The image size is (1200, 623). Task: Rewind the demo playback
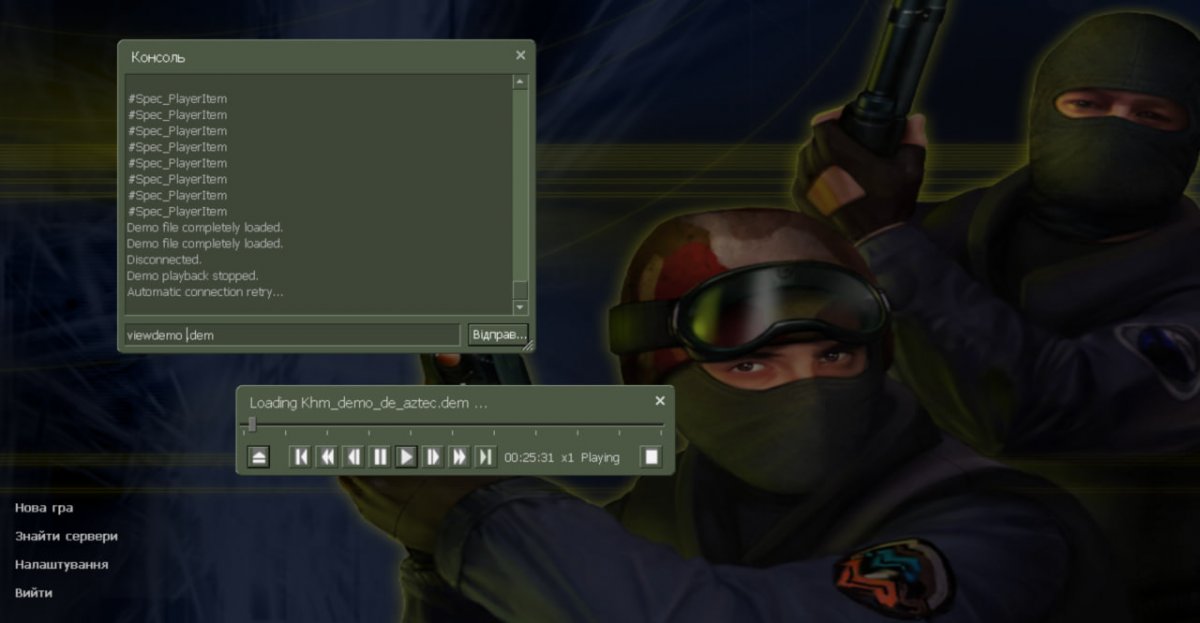tap(326, 457)
